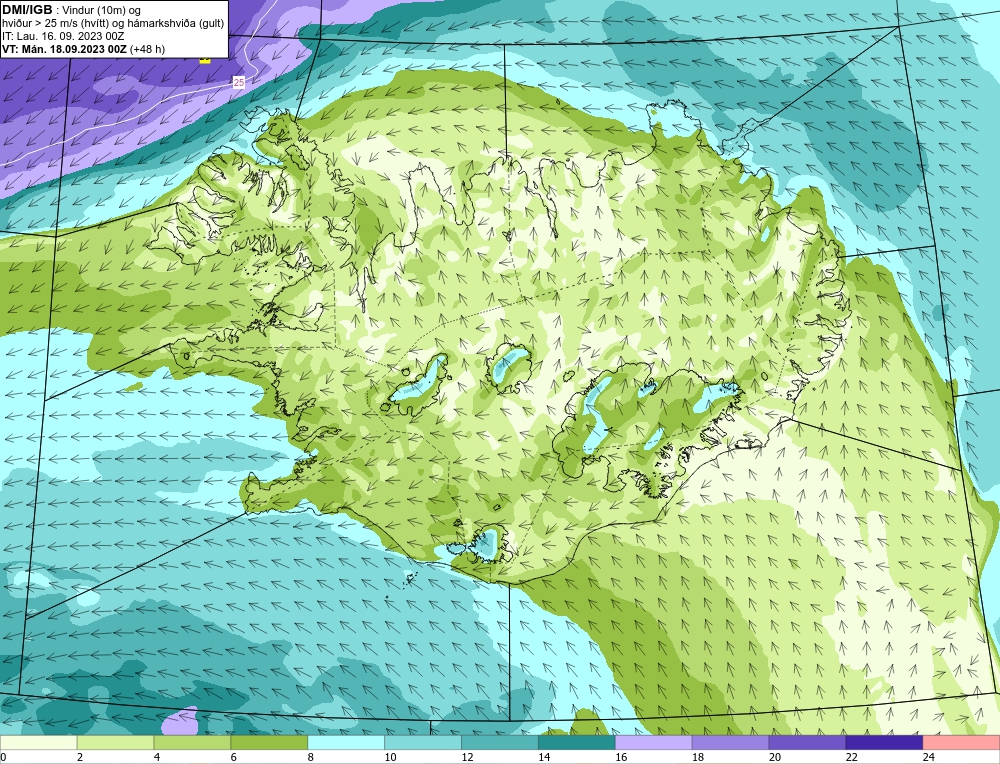1000x764 pixels.
Task: Click the dark teal 14–16 m/s legend swatch
Action: (577, 743)
